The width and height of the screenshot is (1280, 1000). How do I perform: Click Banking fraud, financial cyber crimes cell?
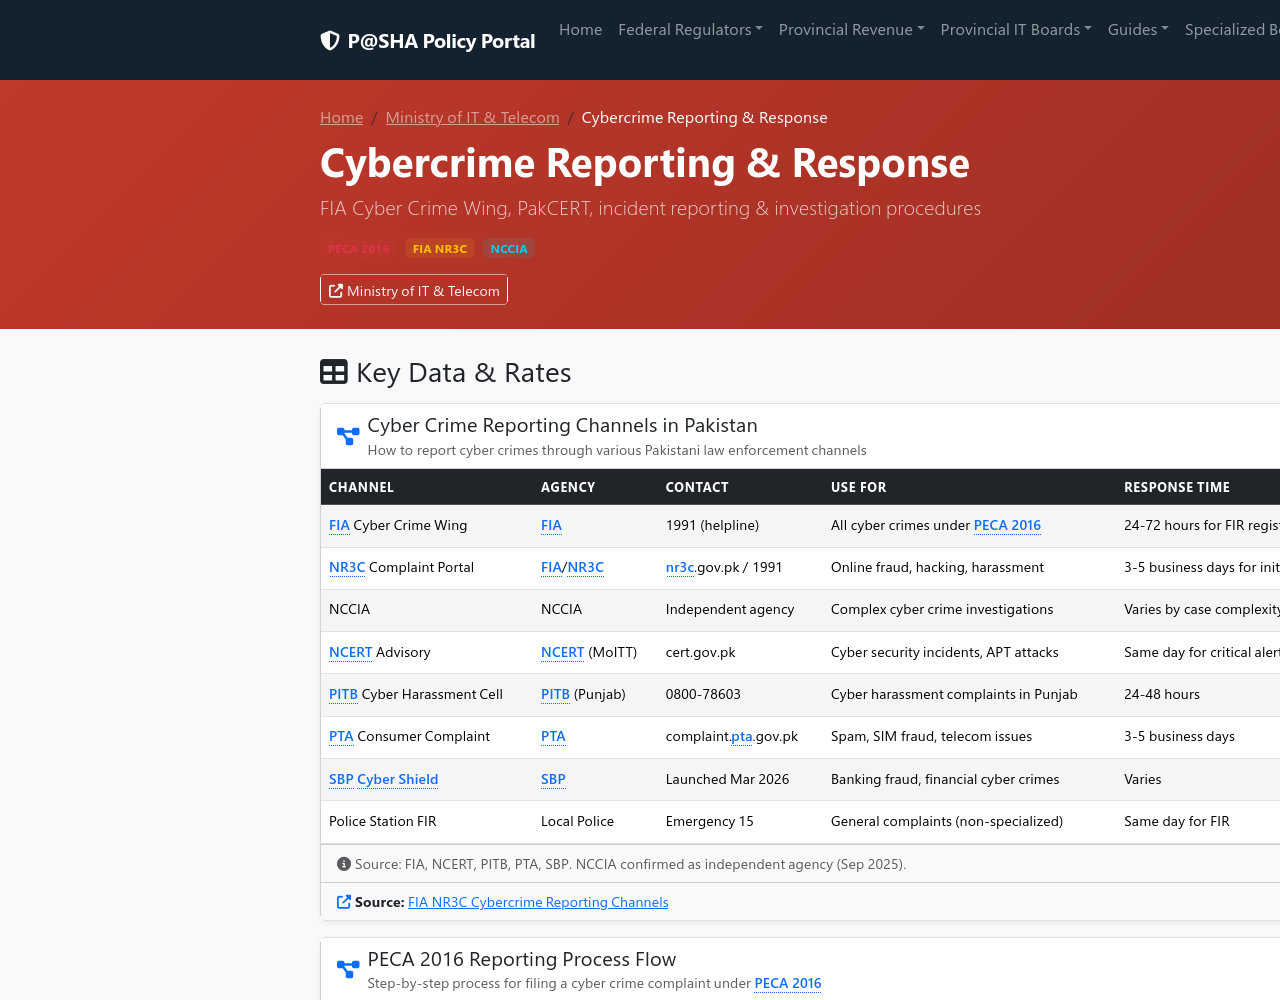pos(969,780)
